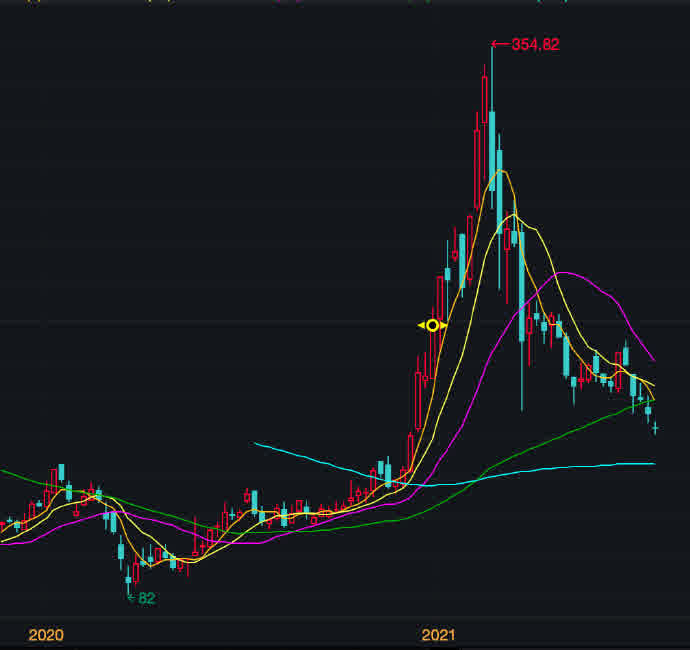Screen dimensions: 690x650
Task: Click the yellow circle marker on the chart
Action: pyautogui.click(x=432, y=325)
